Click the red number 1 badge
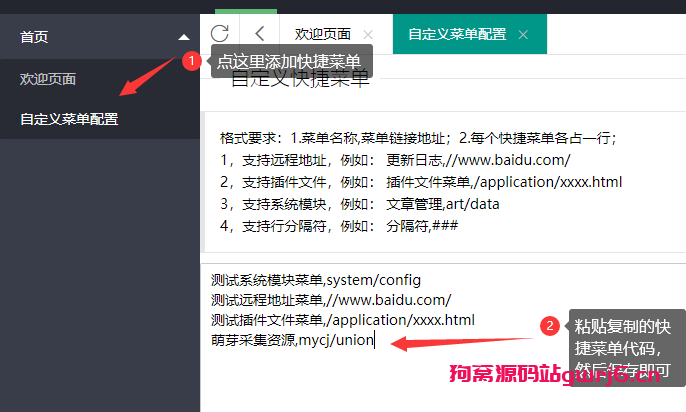Image resolution: width=686 pixels, height=412 pixels. pyautogui.click(x=192, y=61)
